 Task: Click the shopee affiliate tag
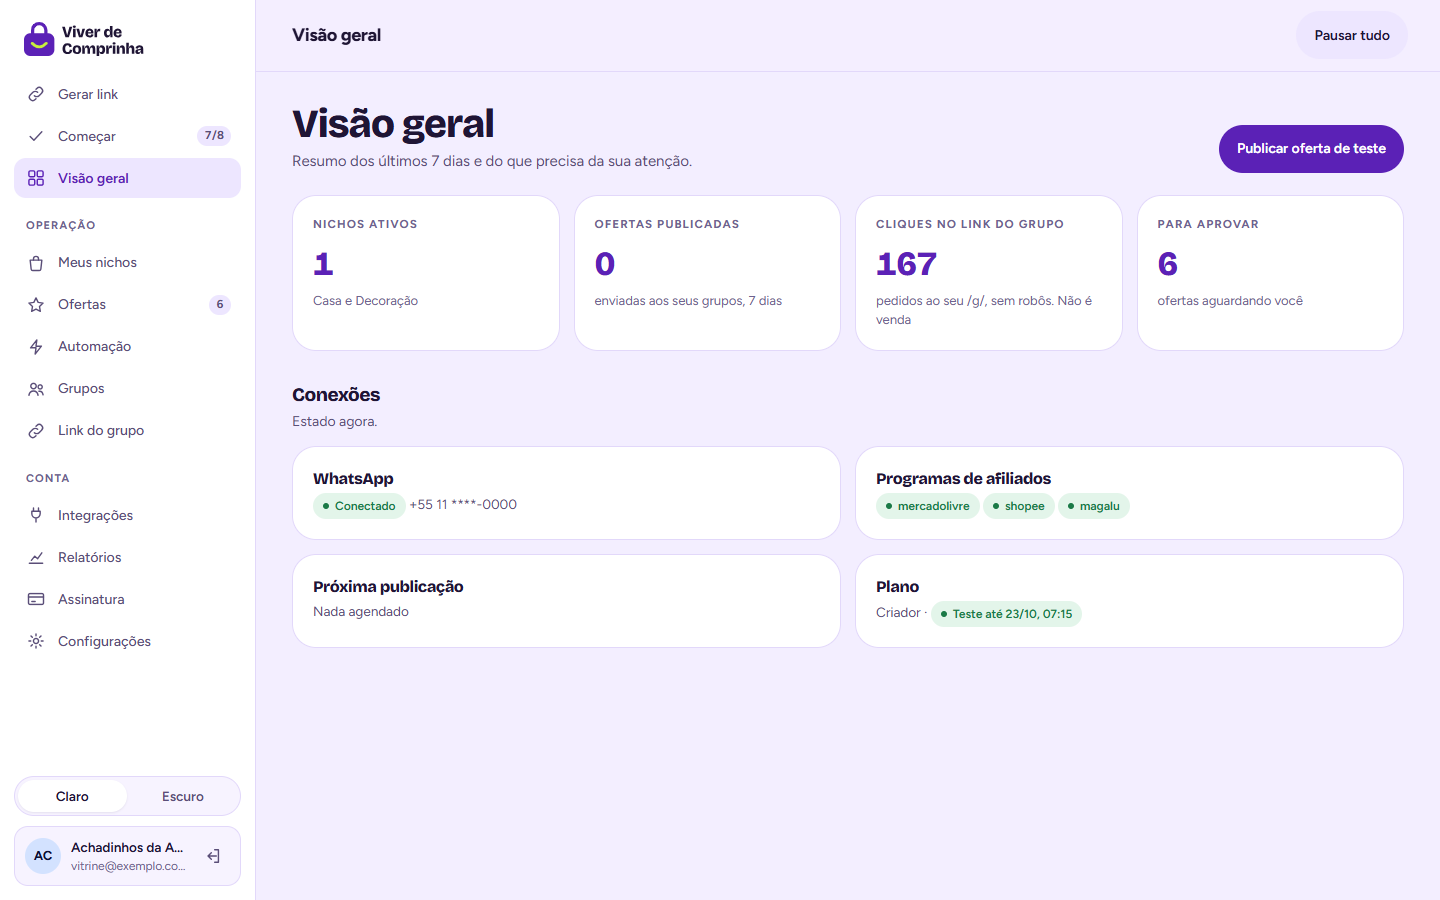1019,506
